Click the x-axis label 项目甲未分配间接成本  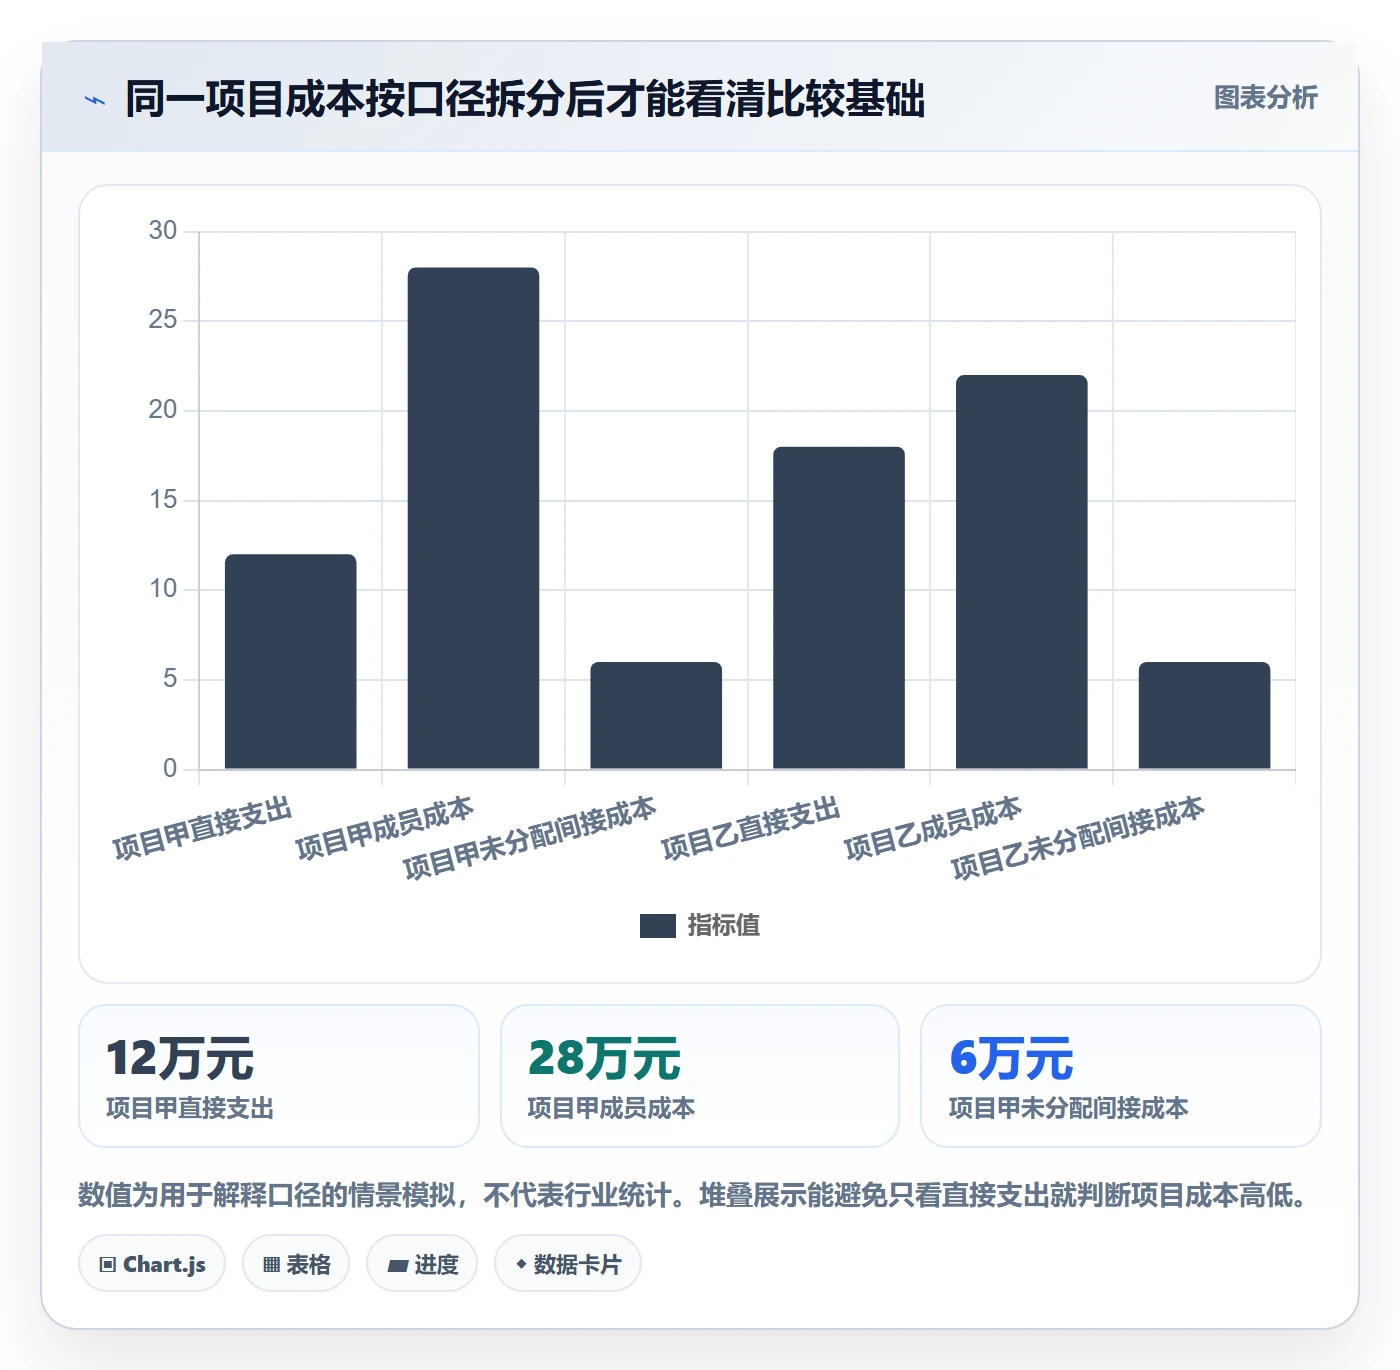pos(530,838)
